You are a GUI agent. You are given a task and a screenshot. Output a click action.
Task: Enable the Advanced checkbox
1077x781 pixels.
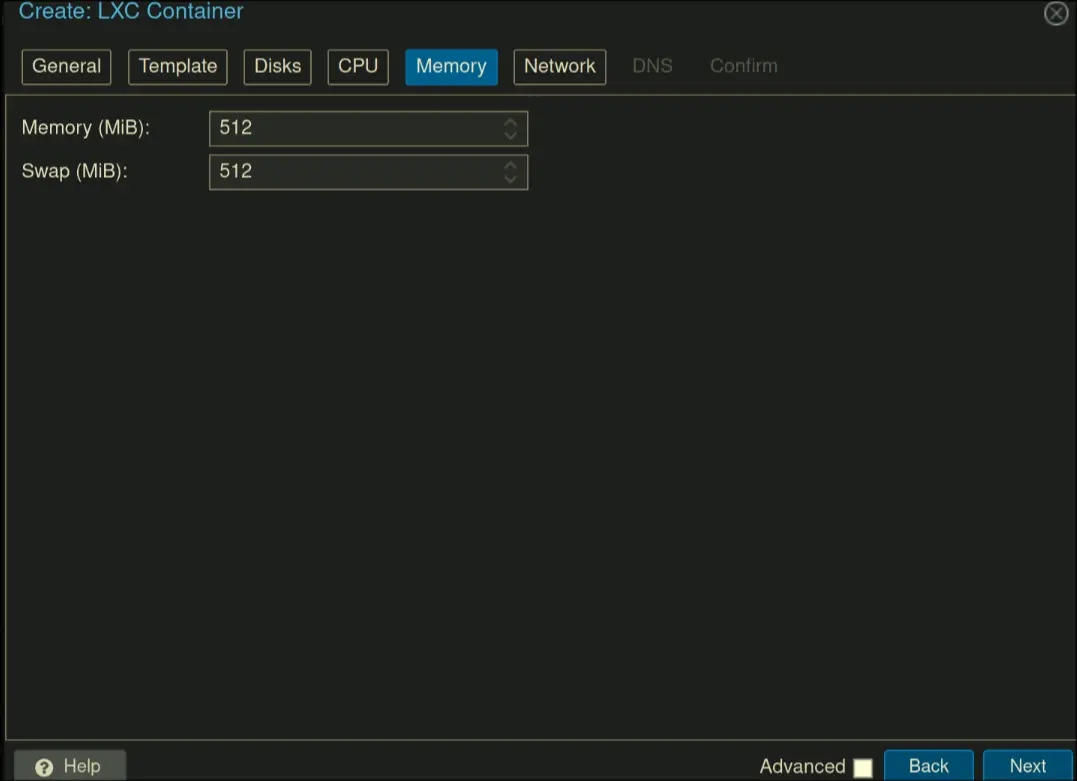(862, 767)
